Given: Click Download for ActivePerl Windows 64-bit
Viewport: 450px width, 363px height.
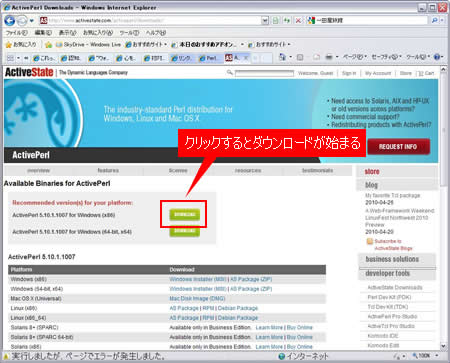Looking at the screenshot, I should click(185, 231).
